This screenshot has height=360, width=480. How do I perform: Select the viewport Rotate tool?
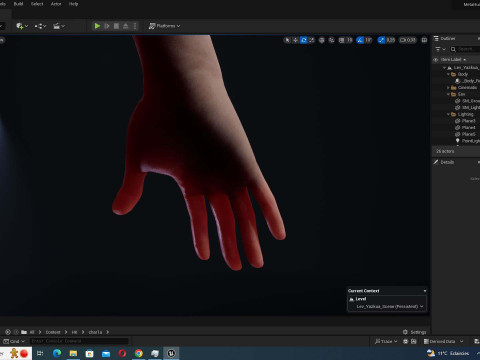pyautogui.click(x=304, y=40)
